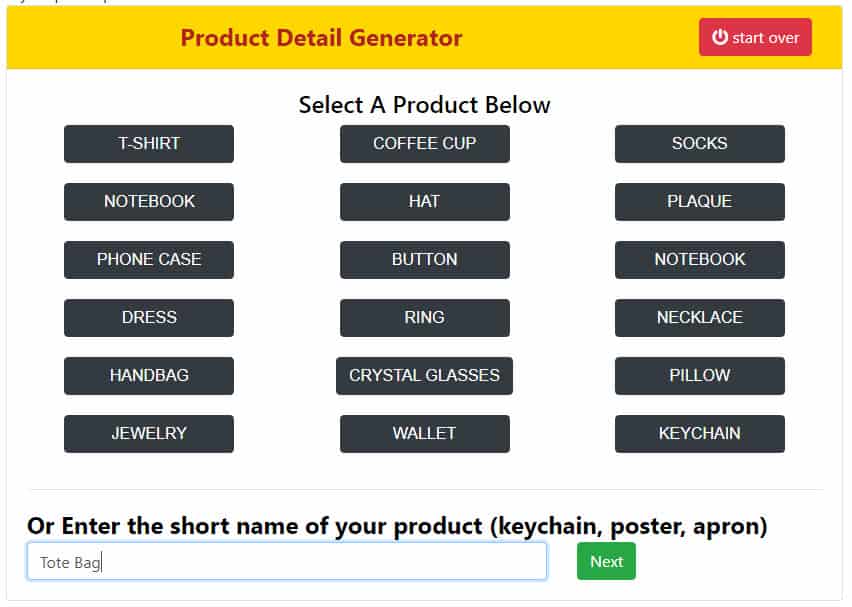Select the T-SHIRT product button

pyautogui.click(x=149, y=144)
